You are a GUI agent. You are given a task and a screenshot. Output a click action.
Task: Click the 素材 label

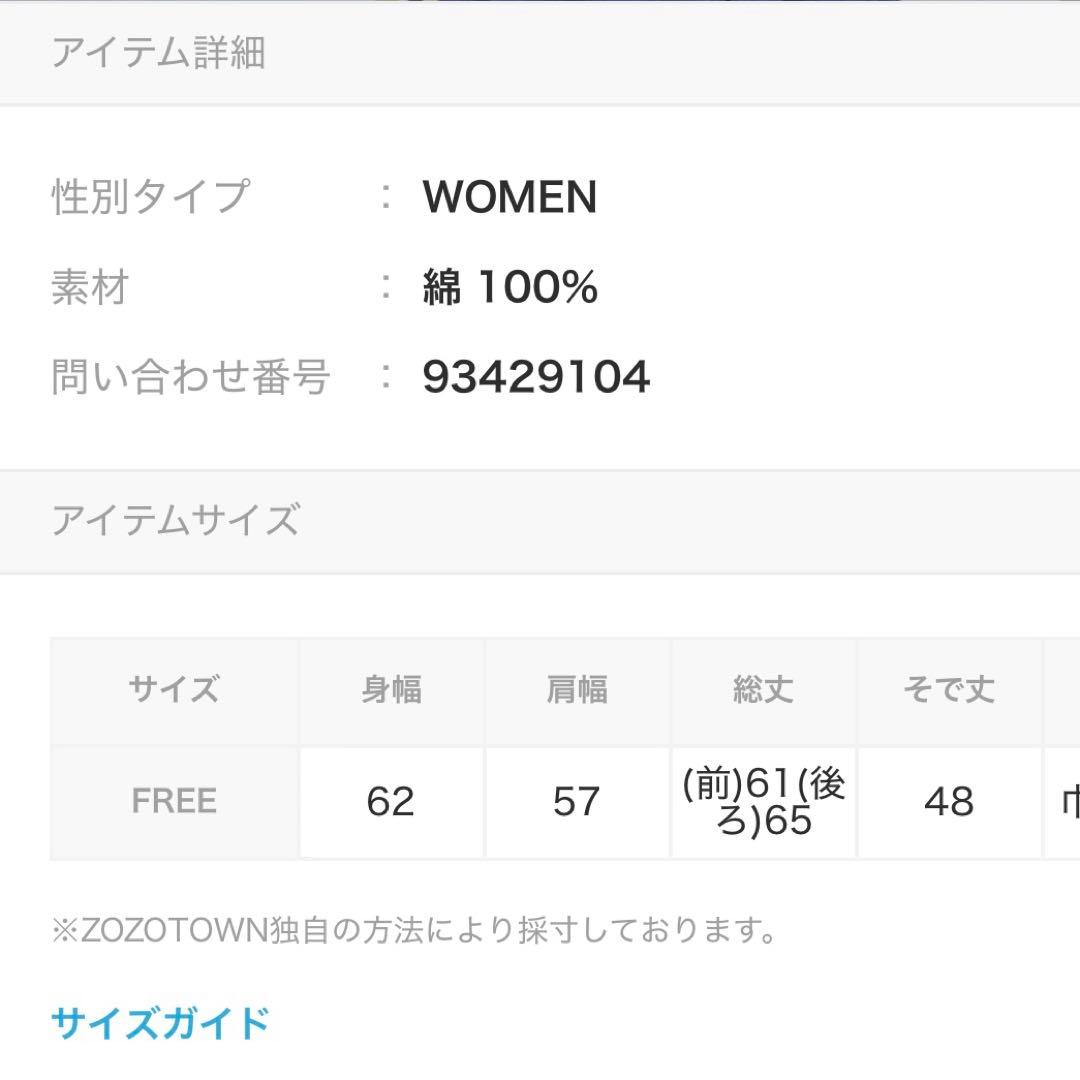pyautogui.click(x=90, y=288)
